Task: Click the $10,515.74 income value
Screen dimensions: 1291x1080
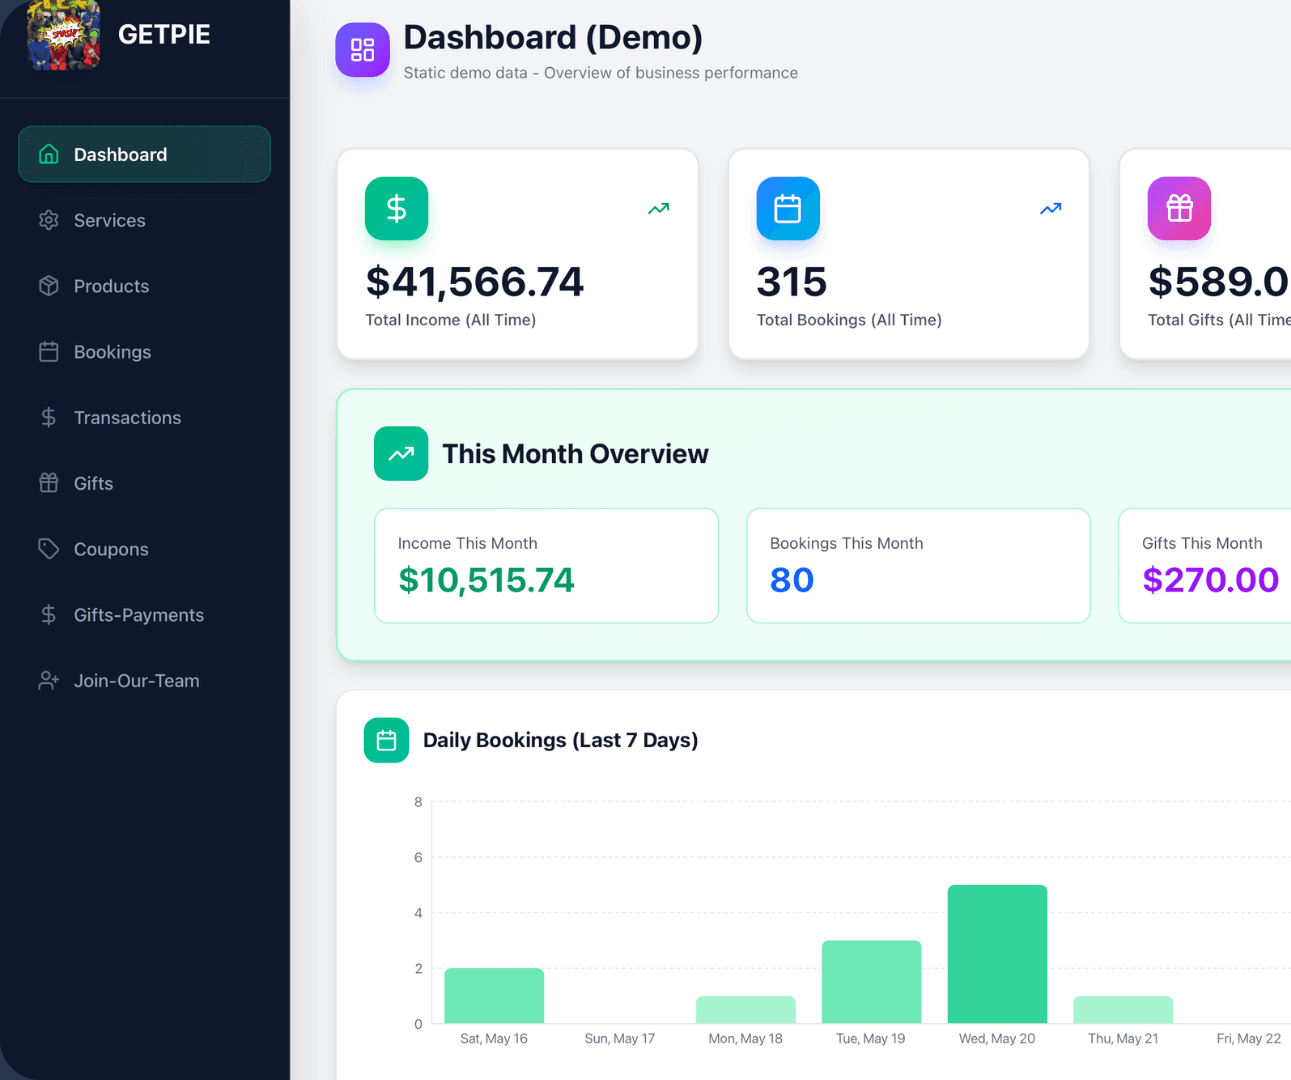Action: click(x=486, y=580)
